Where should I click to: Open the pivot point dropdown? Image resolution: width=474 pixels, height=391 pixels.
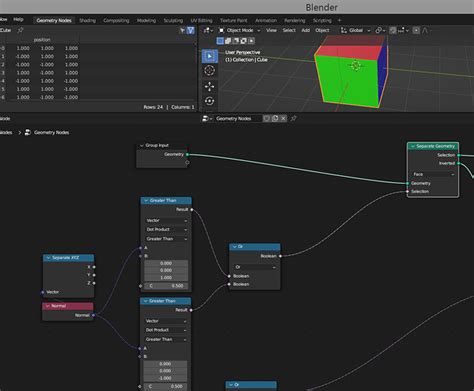[x=380, y=30]
